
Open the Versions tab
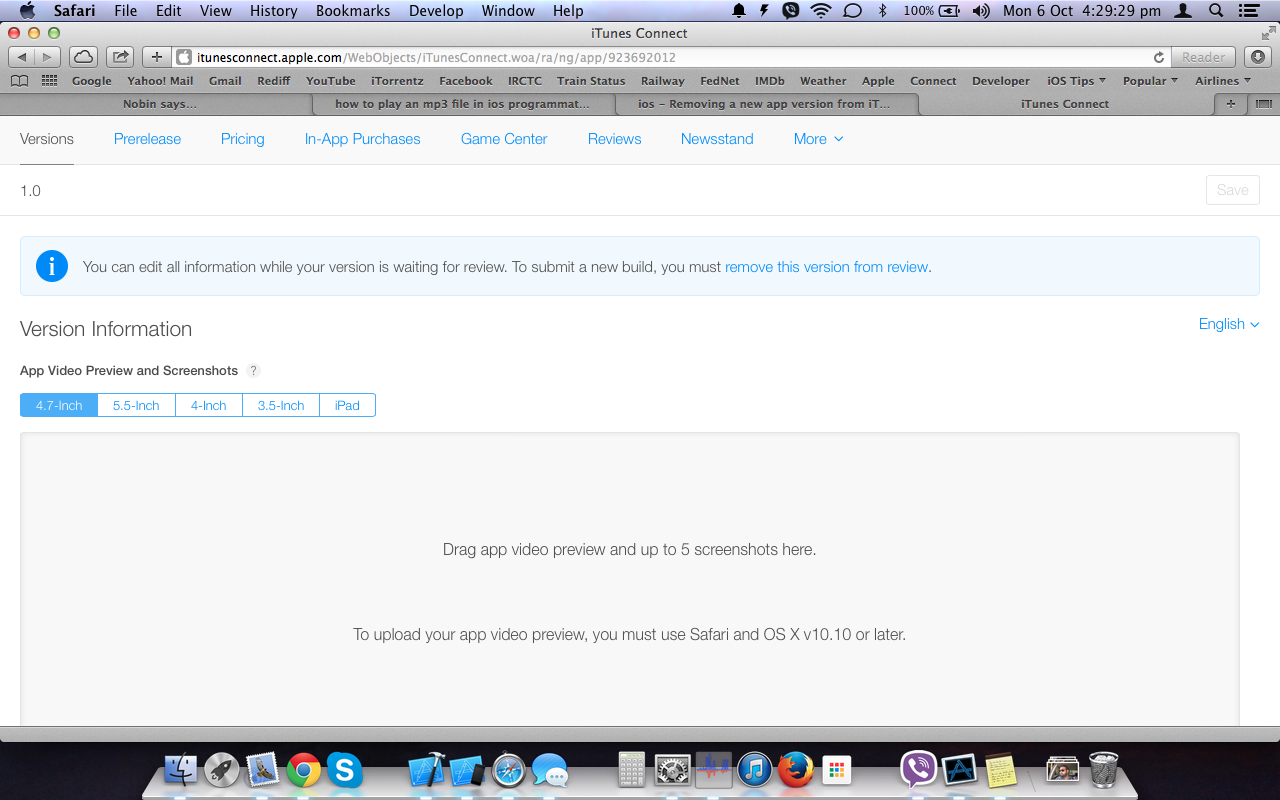point(47,139)
